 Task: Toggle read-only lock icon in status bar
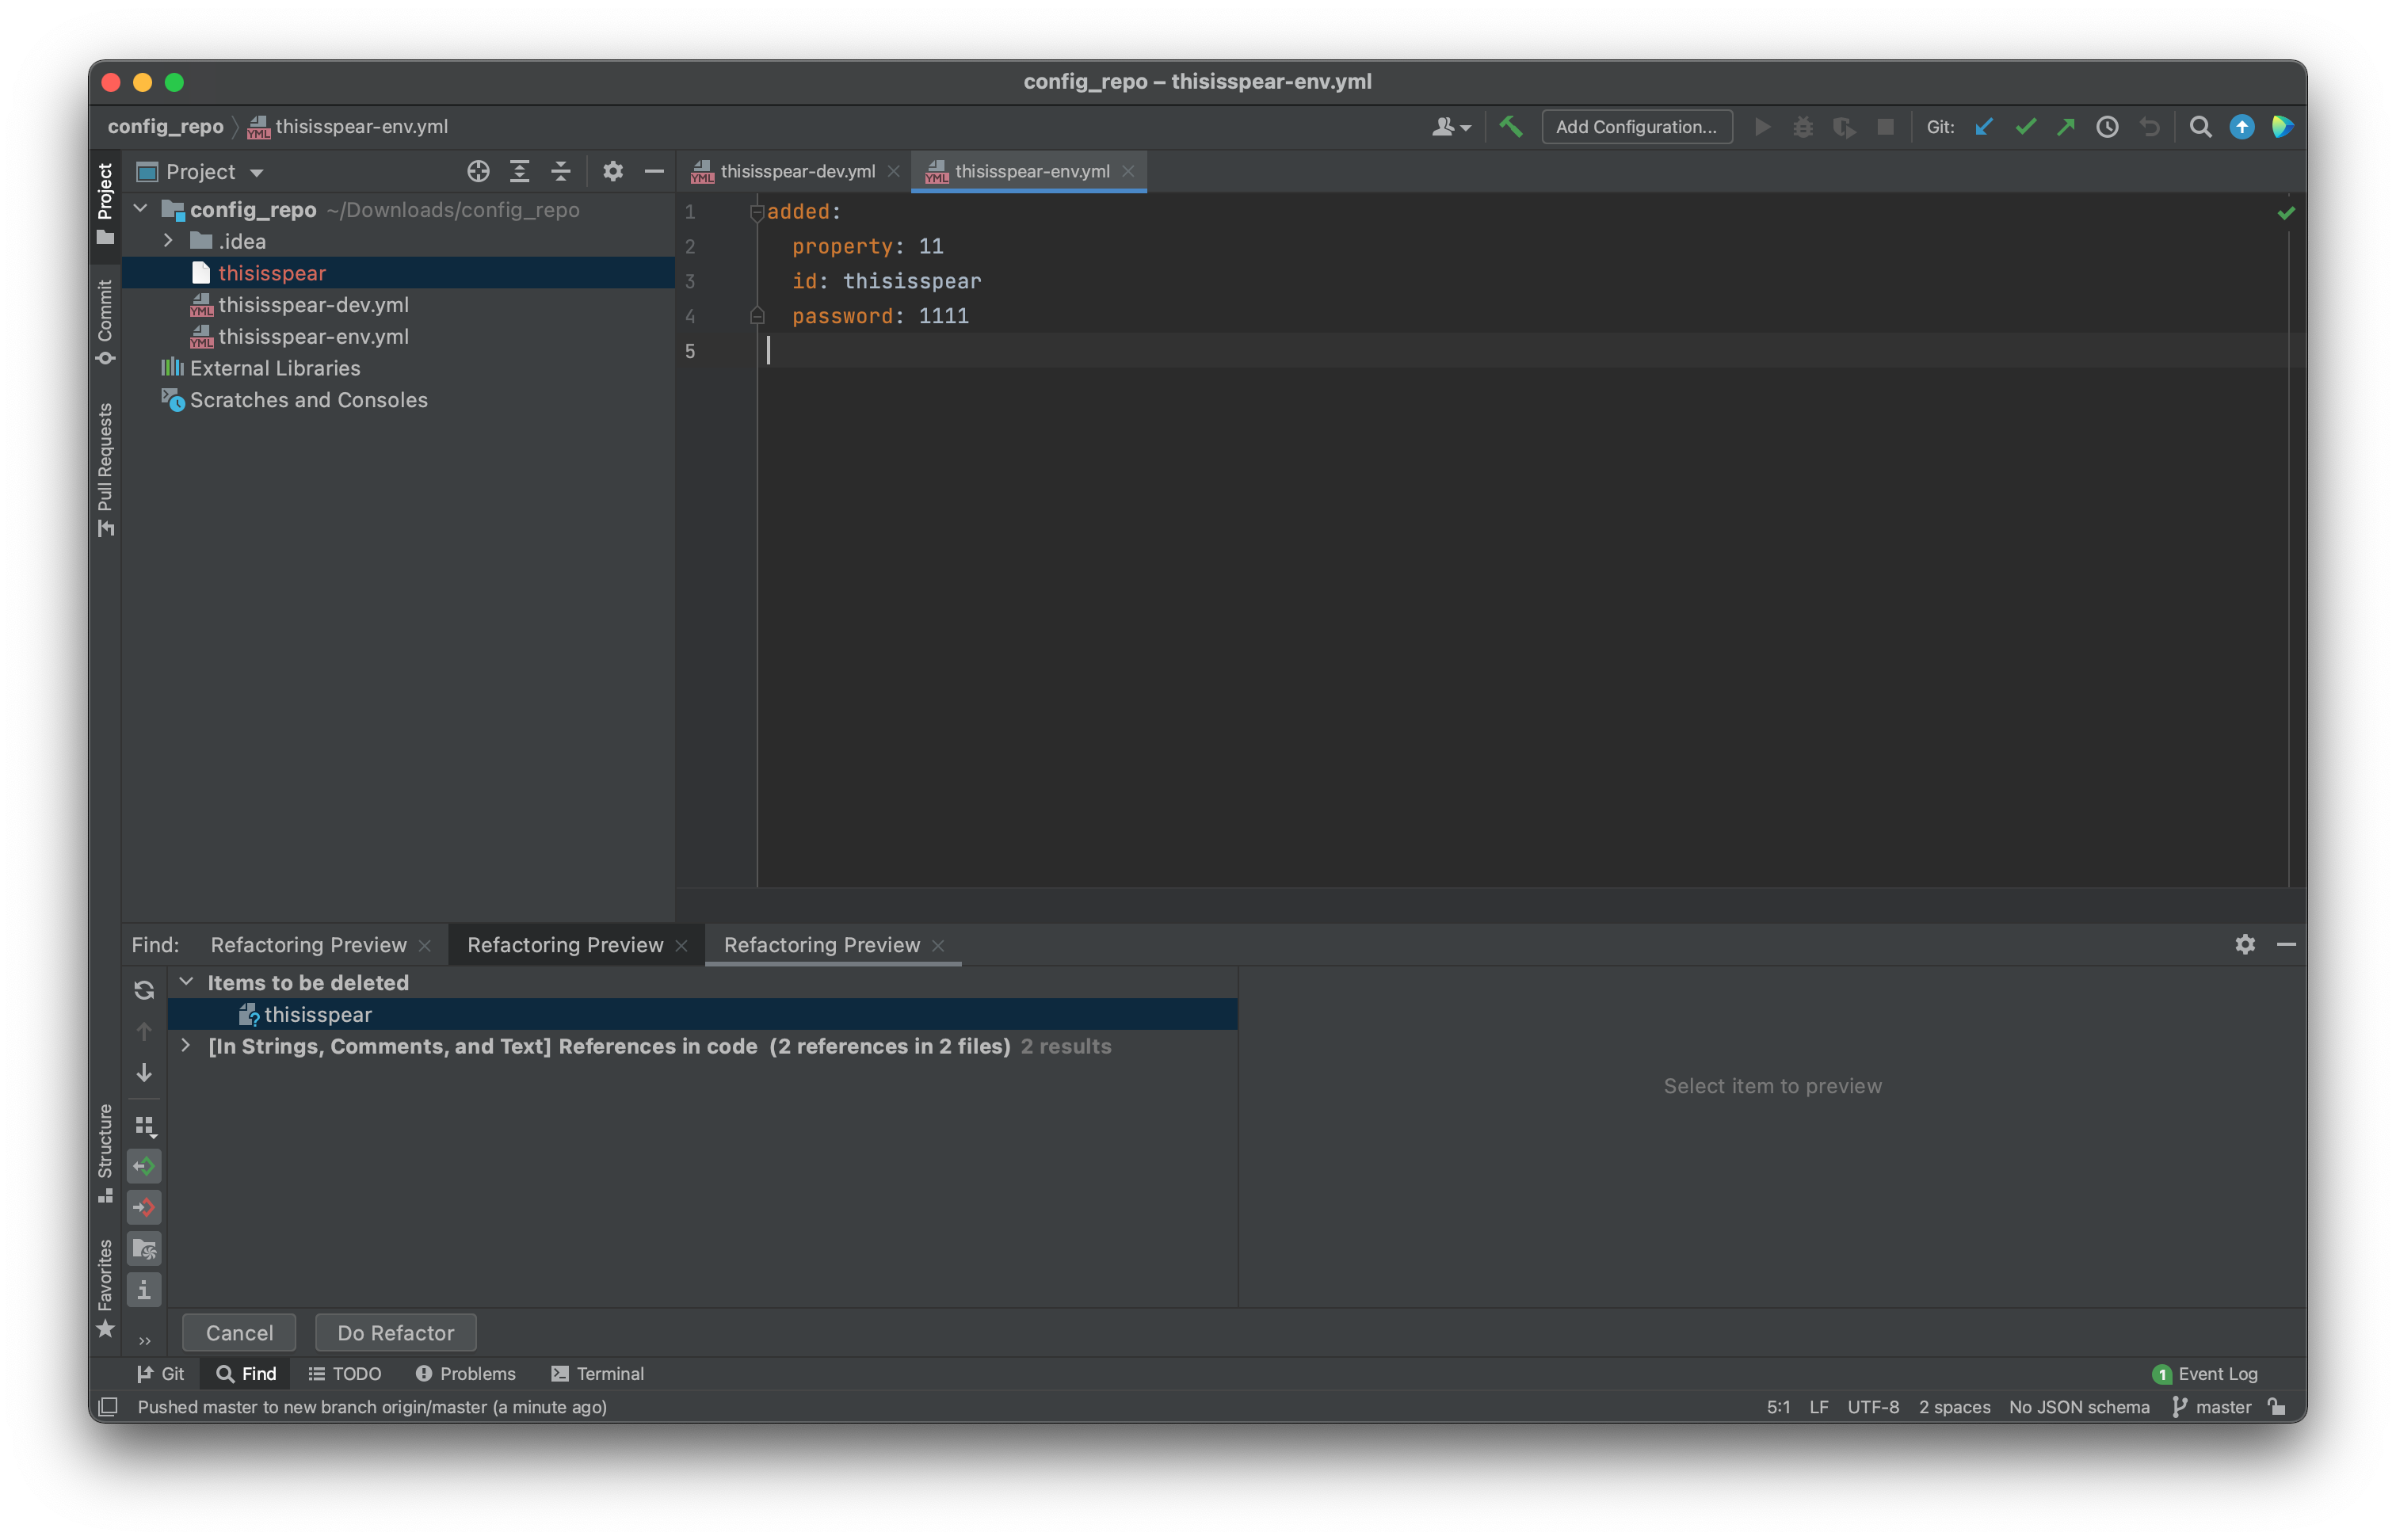(2277, 1407)
